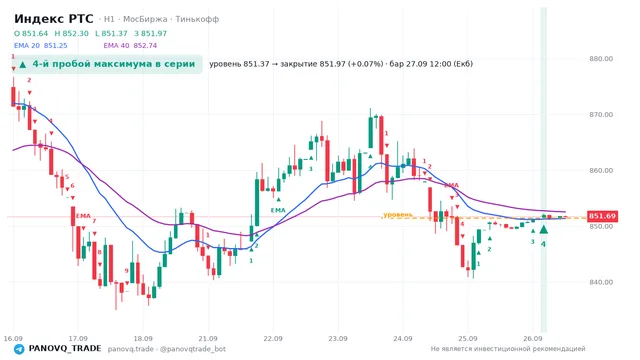Click the green highlighted vertical bar at the latest candle
640x360 pixels.
(544, 170)
